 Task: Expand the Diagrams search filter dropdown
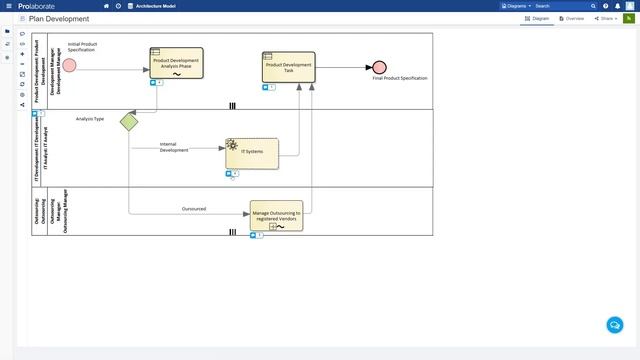(516, 6)
